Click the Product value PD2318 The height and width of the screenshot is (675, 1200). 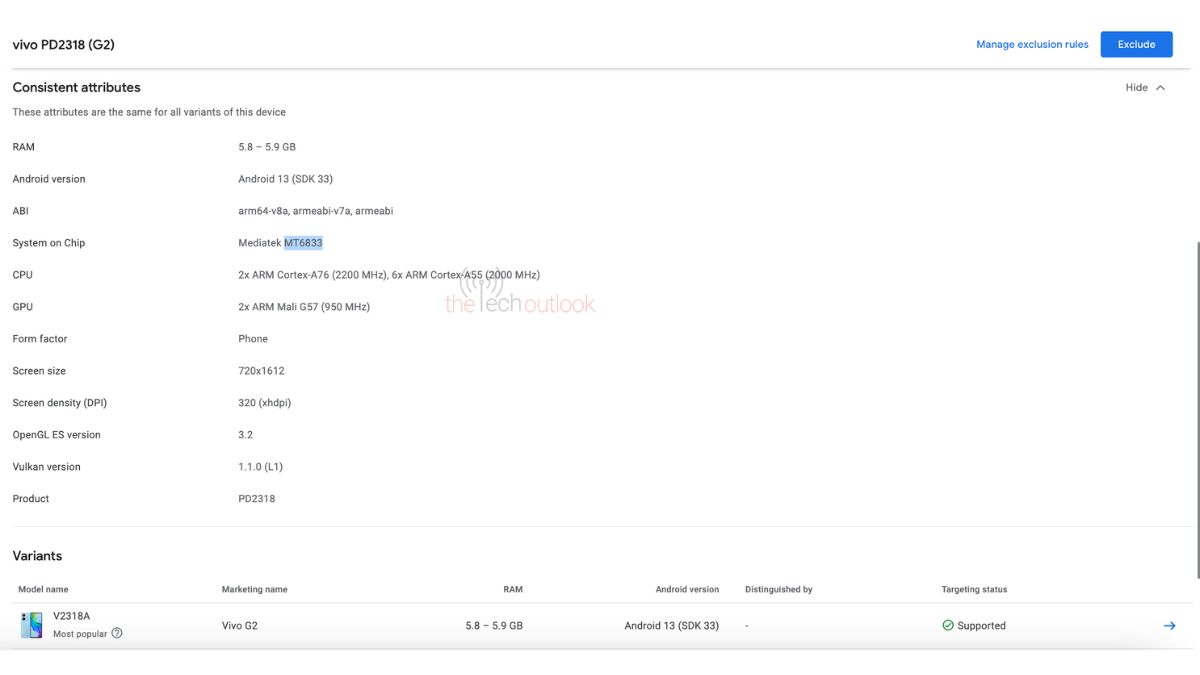tap(256, 499)
